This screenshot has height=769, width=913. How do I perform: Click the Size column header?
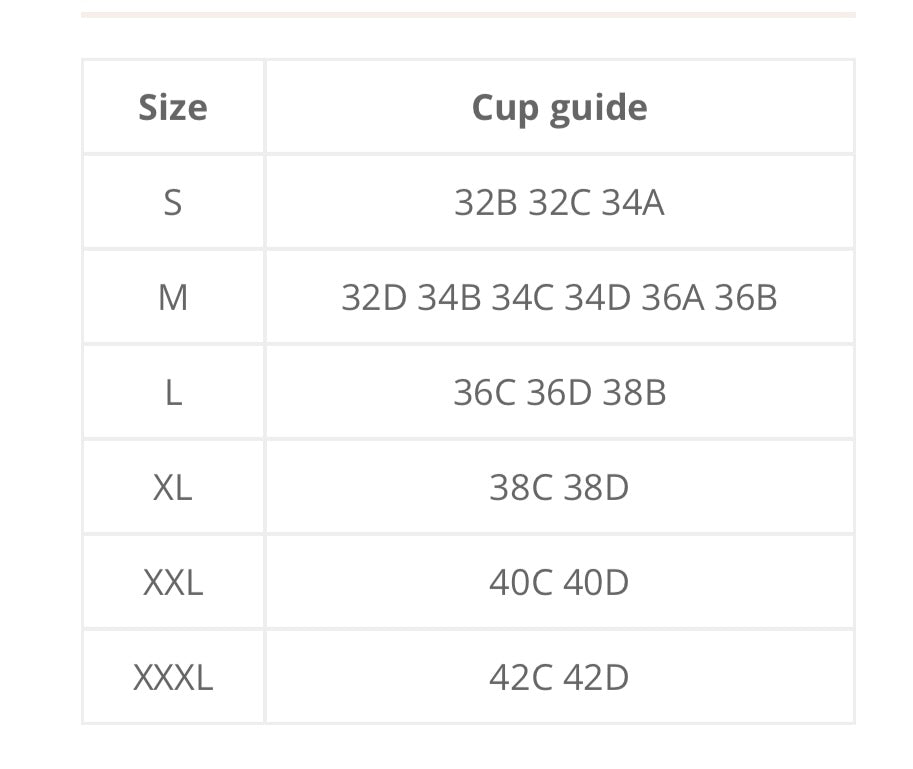pyautogui.click(x=173, y=107)
